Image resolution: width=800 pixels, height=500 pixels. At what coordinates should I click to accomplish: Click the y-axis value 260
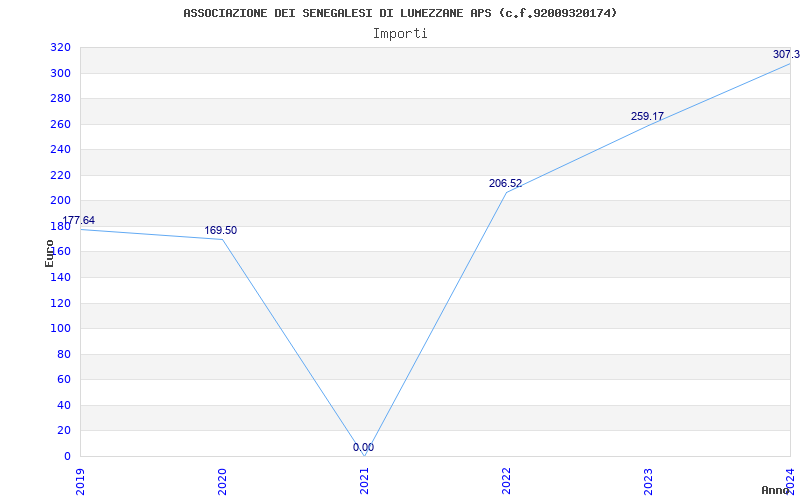(60, 124)
